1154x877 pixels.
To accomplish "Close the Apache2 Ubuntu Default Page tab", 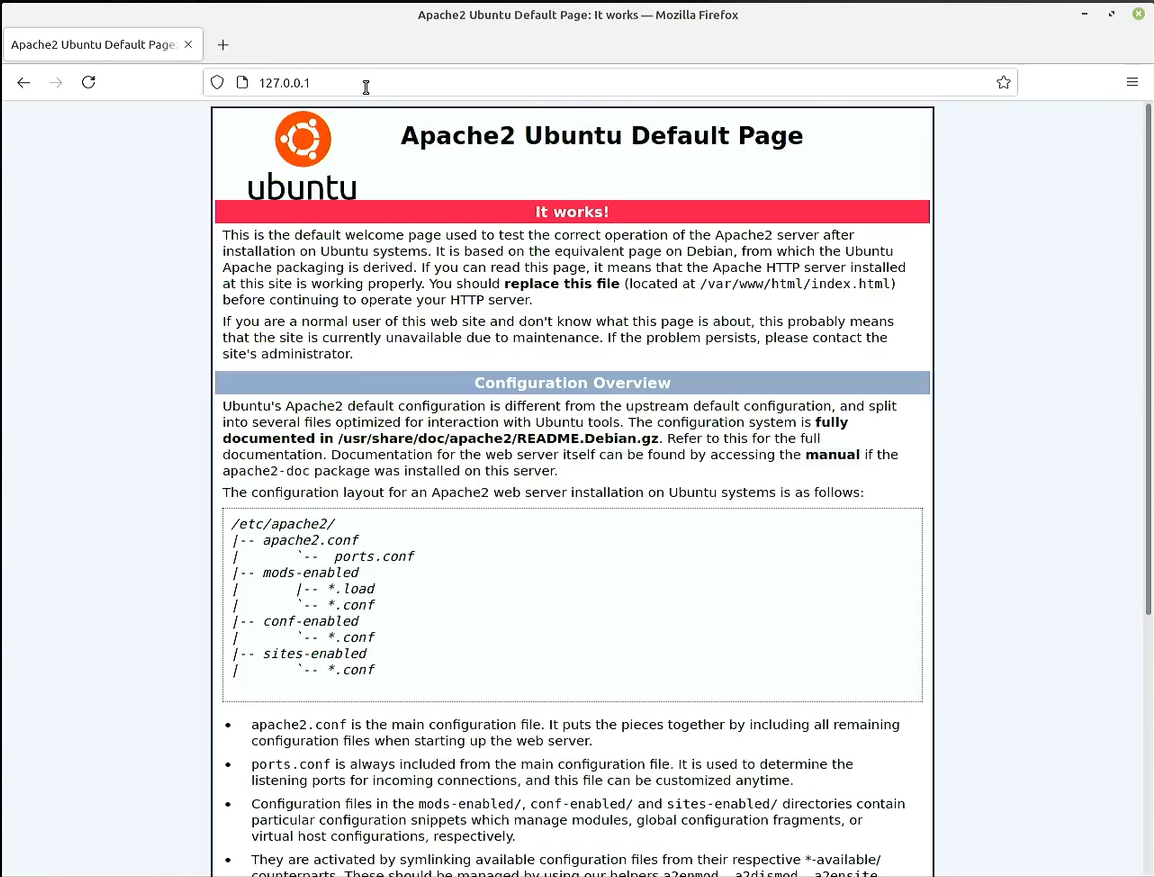I will click(x=189, y=45).
